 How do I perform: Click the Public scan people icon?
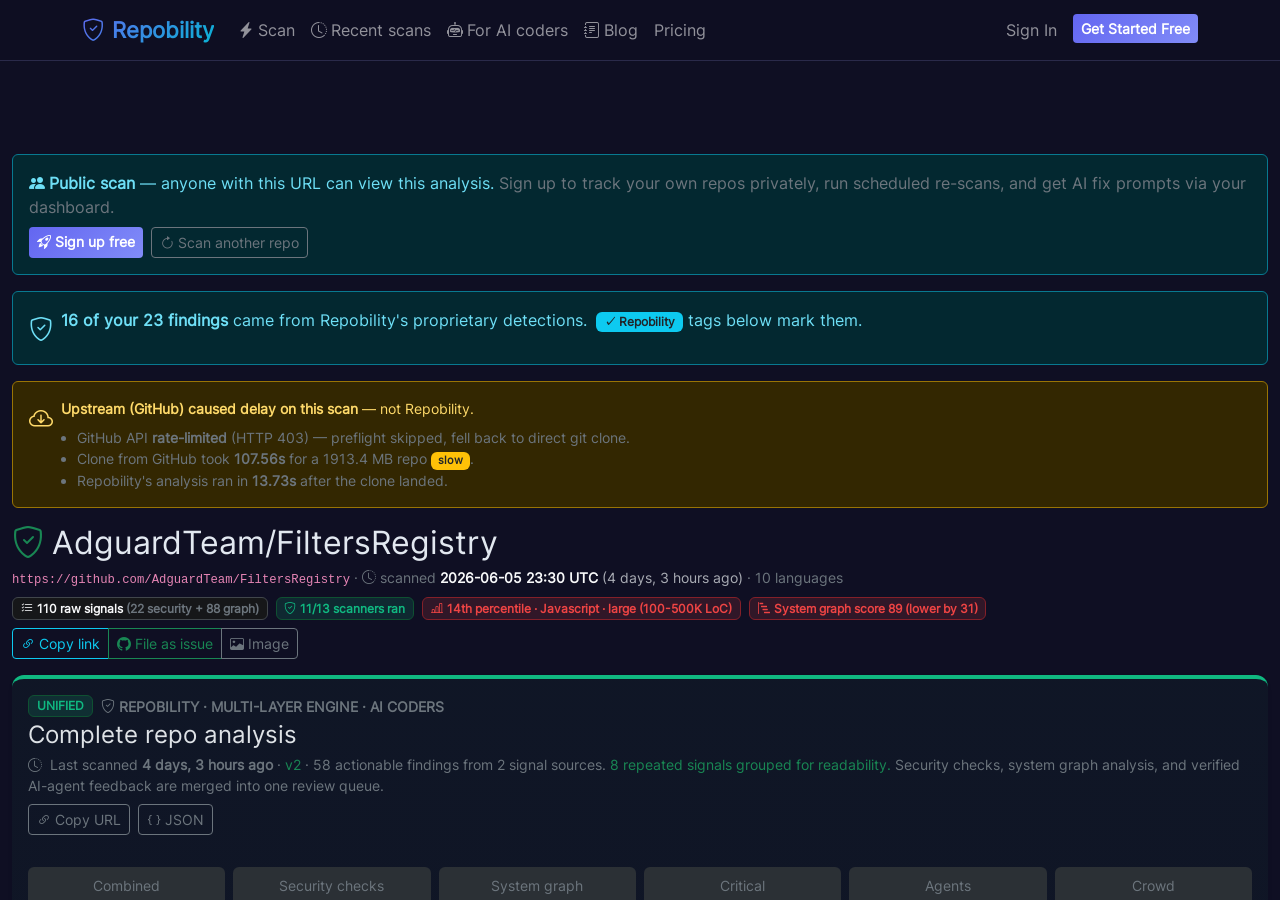click(37, 183)
